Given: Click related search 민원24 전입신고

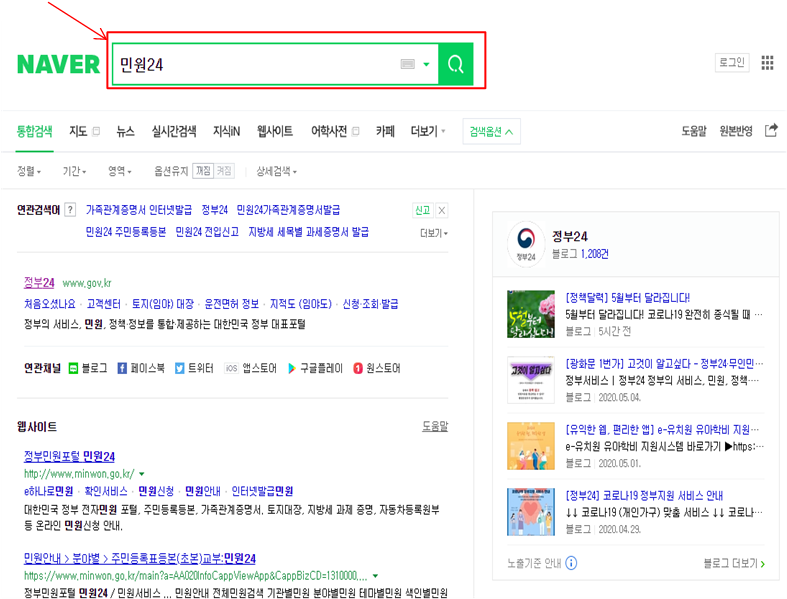Looking at the screenshot, I should pyautogui.click(x=207, y=232).
